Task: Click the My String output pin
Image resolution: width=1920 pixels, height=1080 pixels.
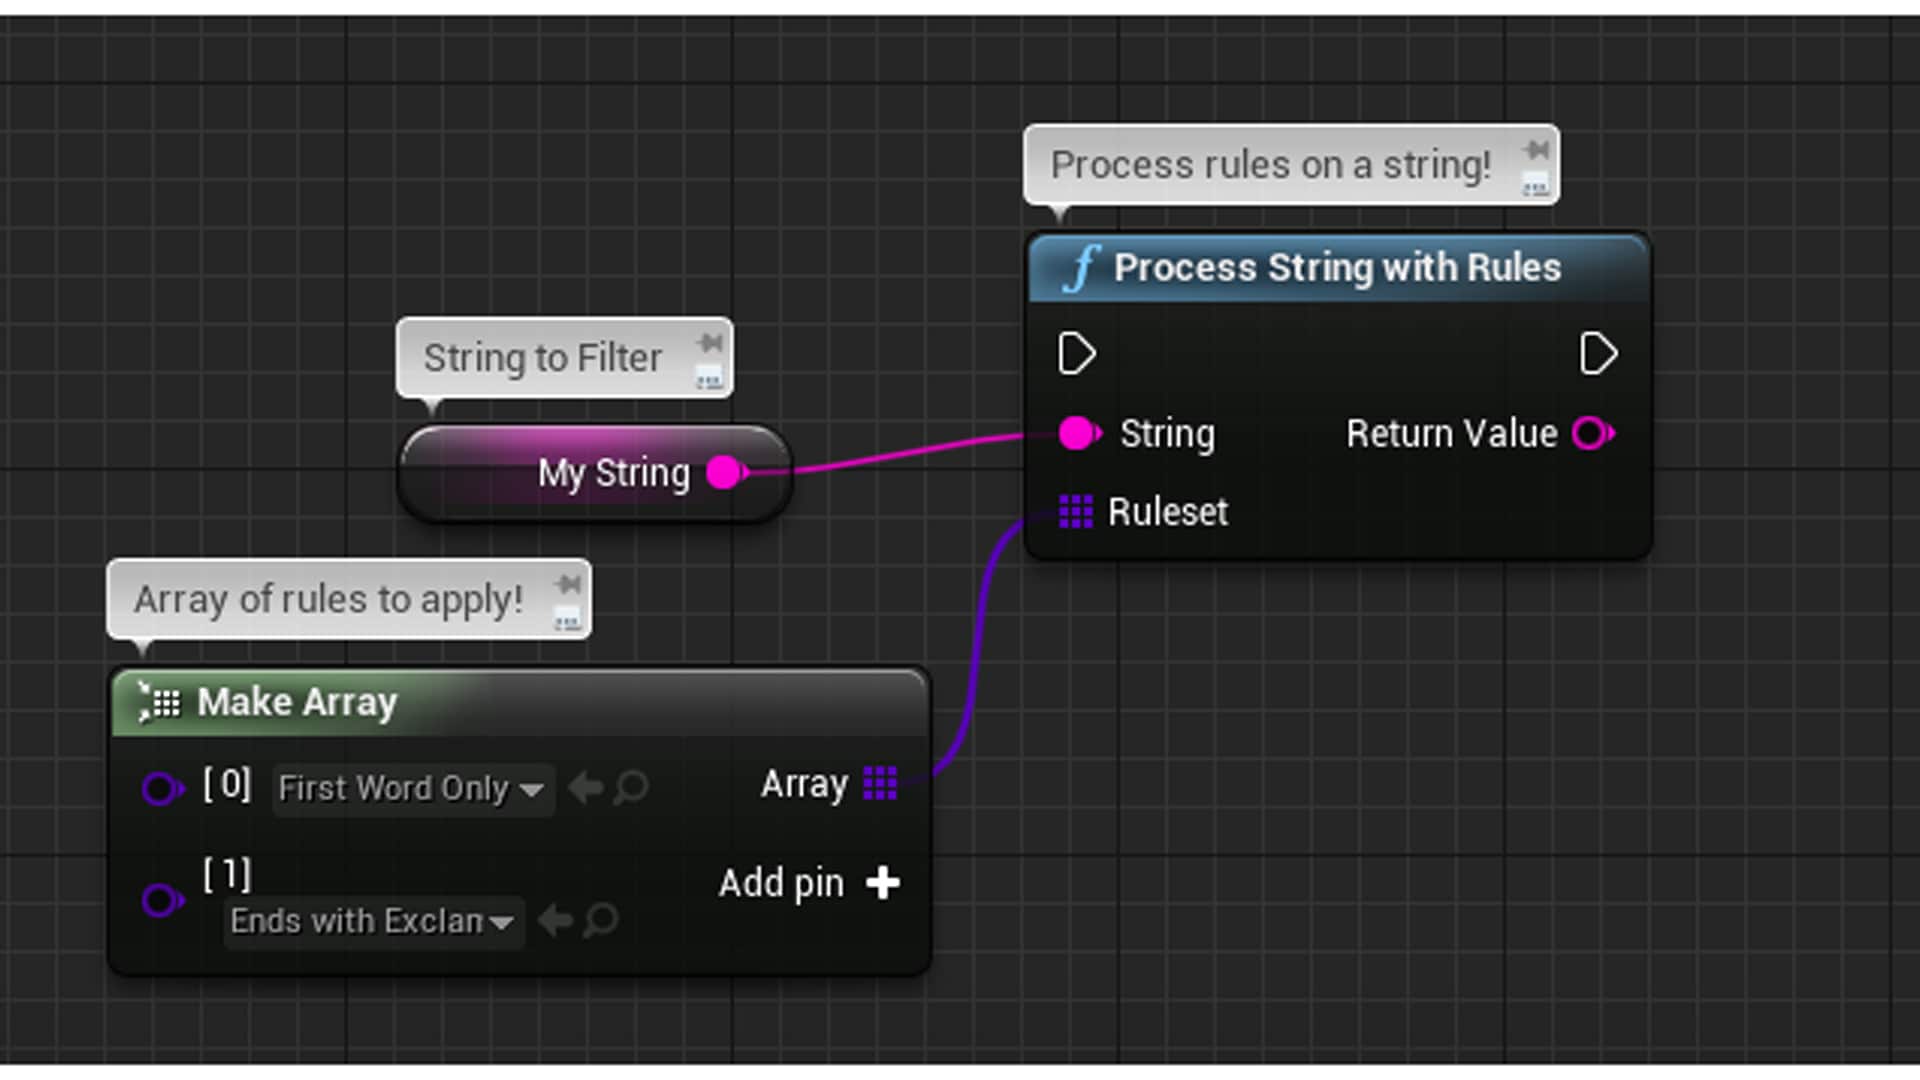Action: coord(723,472)
